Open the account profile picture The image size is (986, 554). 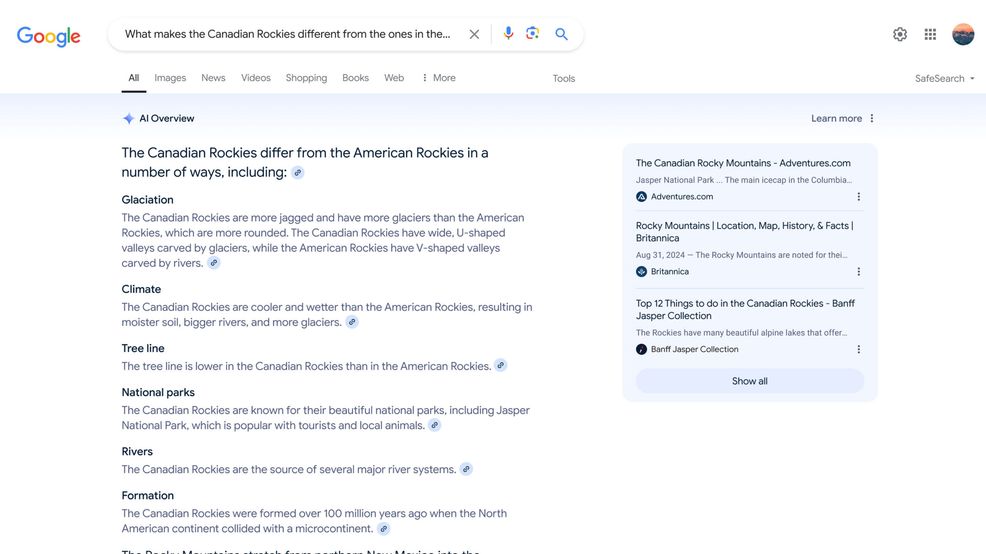(963, 34)
